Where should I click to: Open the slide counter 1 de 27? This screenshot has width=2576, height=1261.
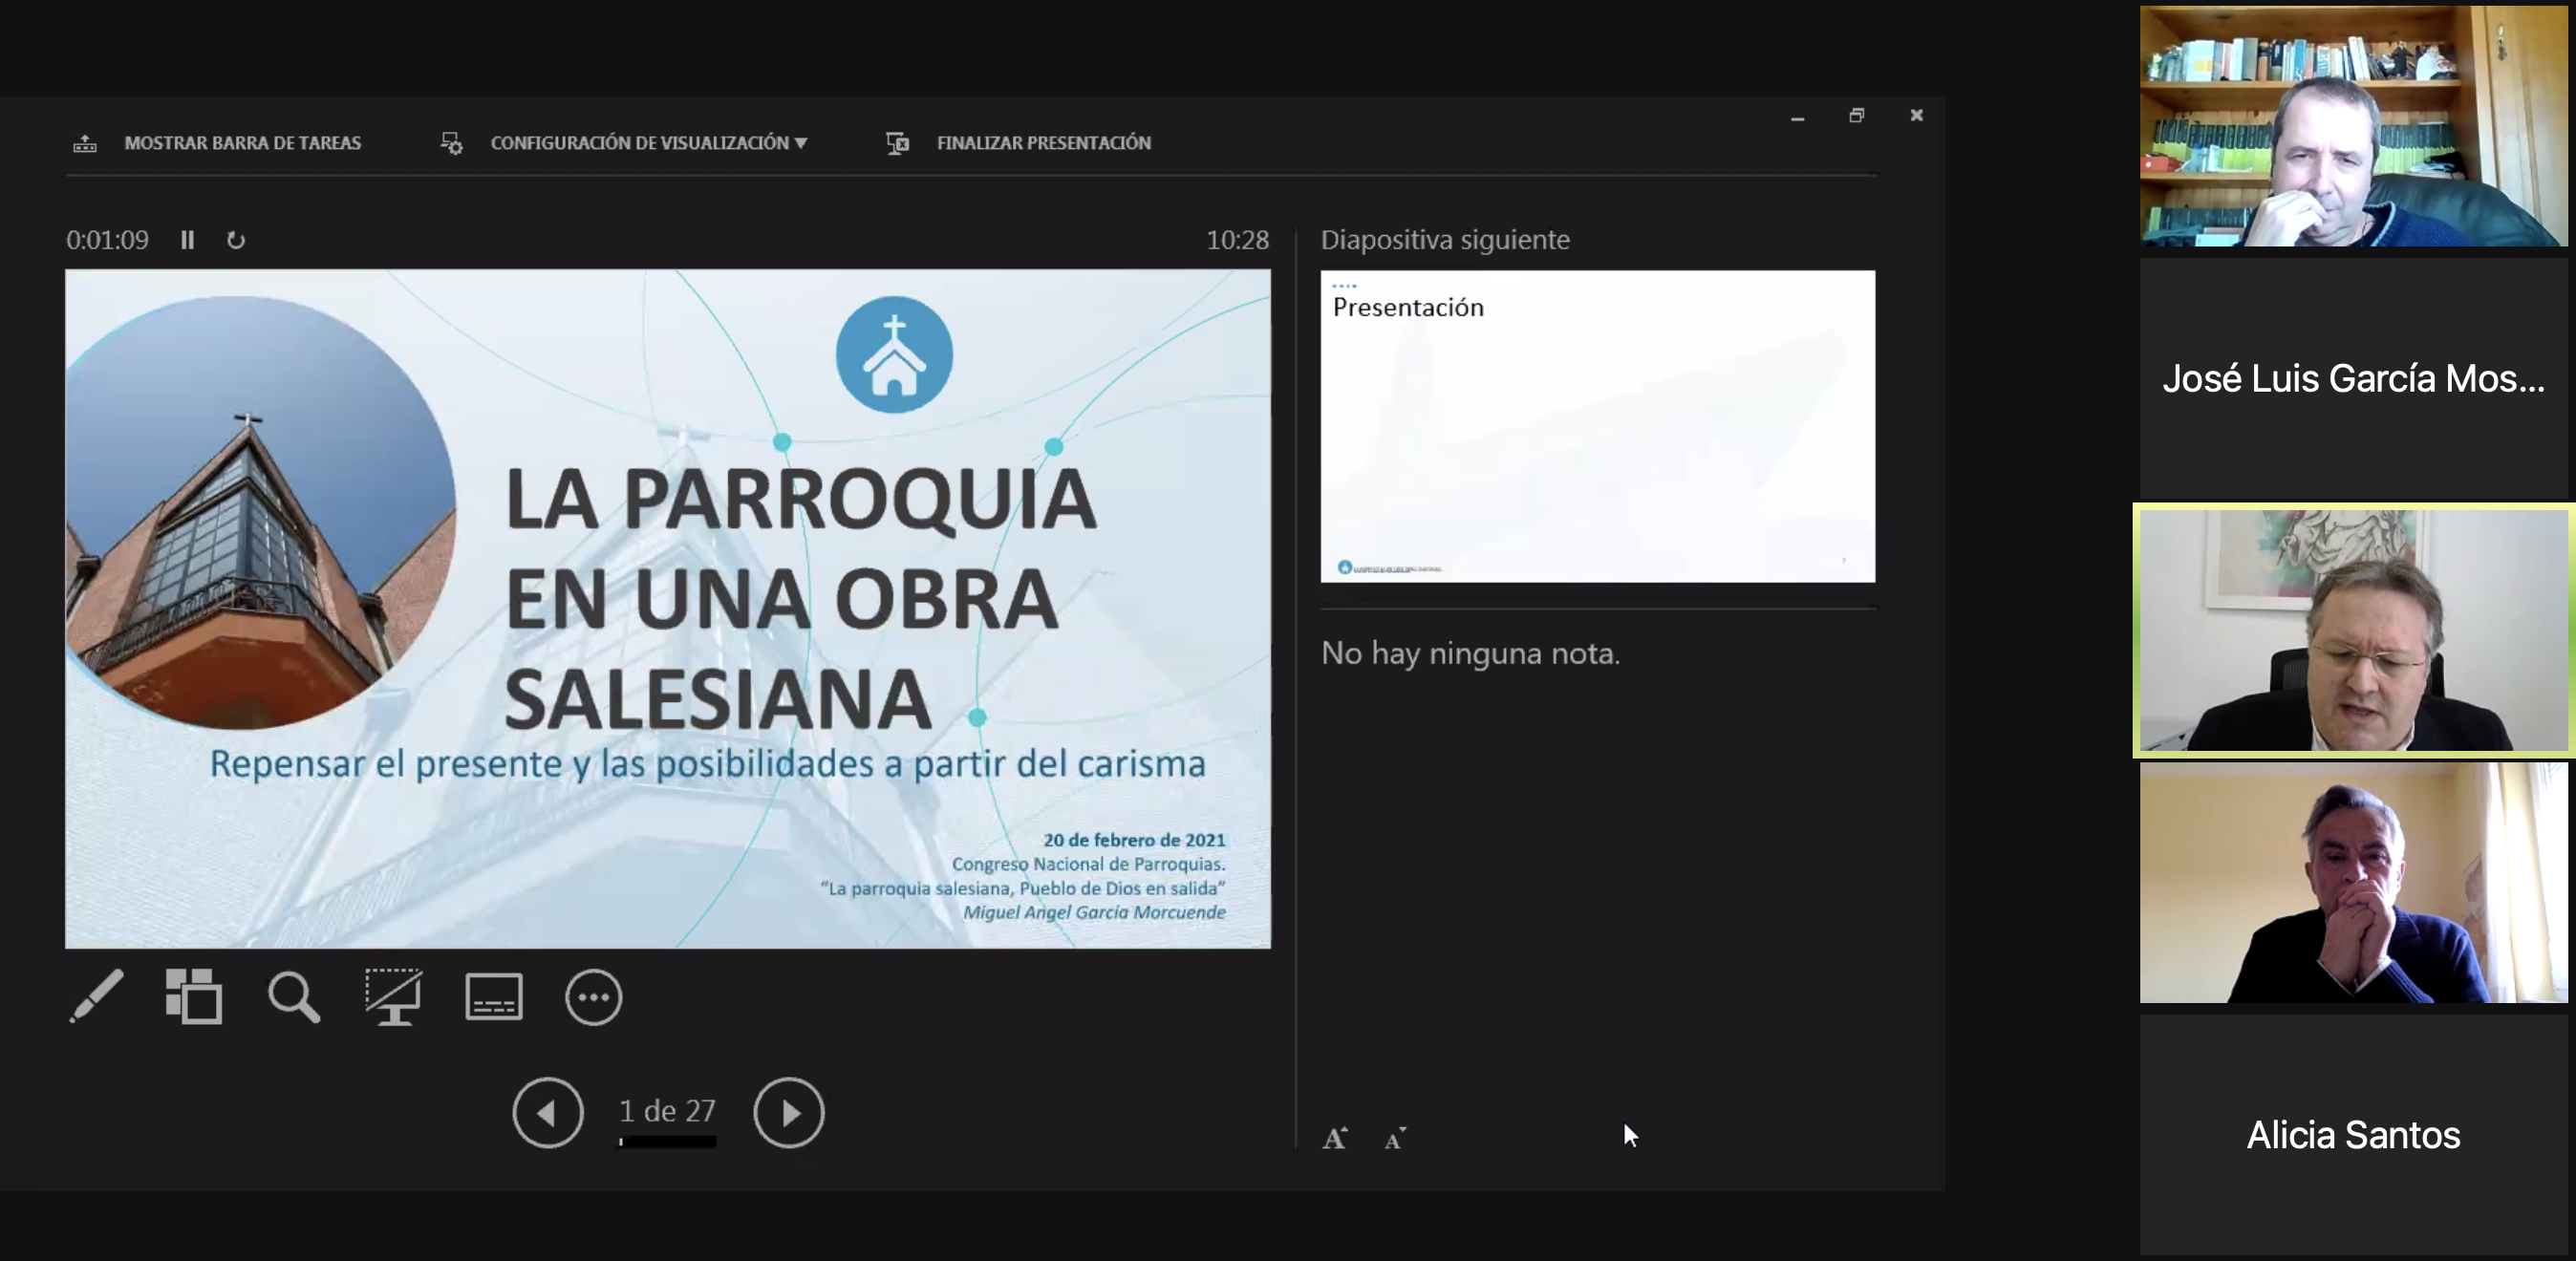(x=667, y=1110)
